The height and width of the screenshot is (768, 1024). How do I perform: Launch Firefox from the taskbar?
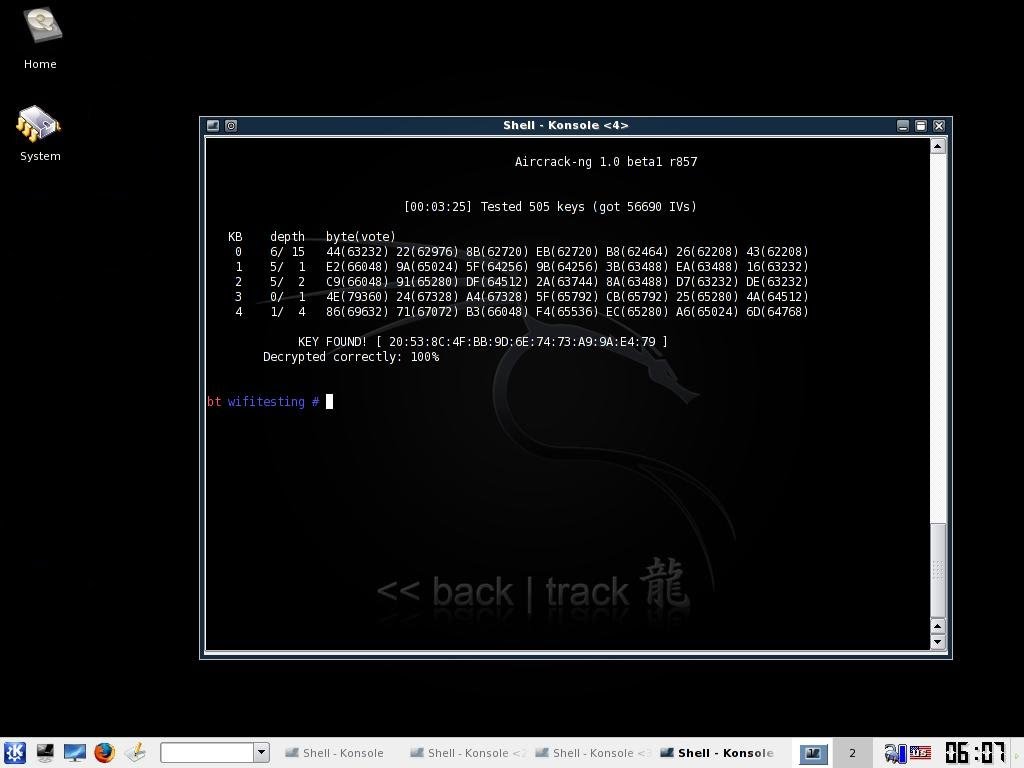pos(104,752)
